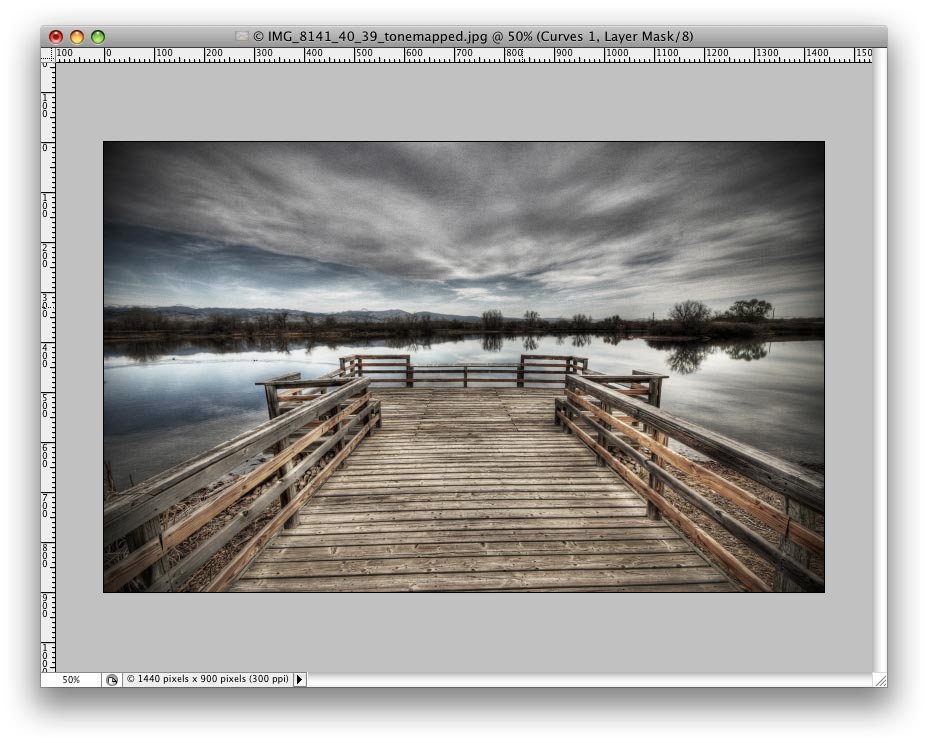
Task: Click the green zoom window button
Action: (x=98, y=37)
